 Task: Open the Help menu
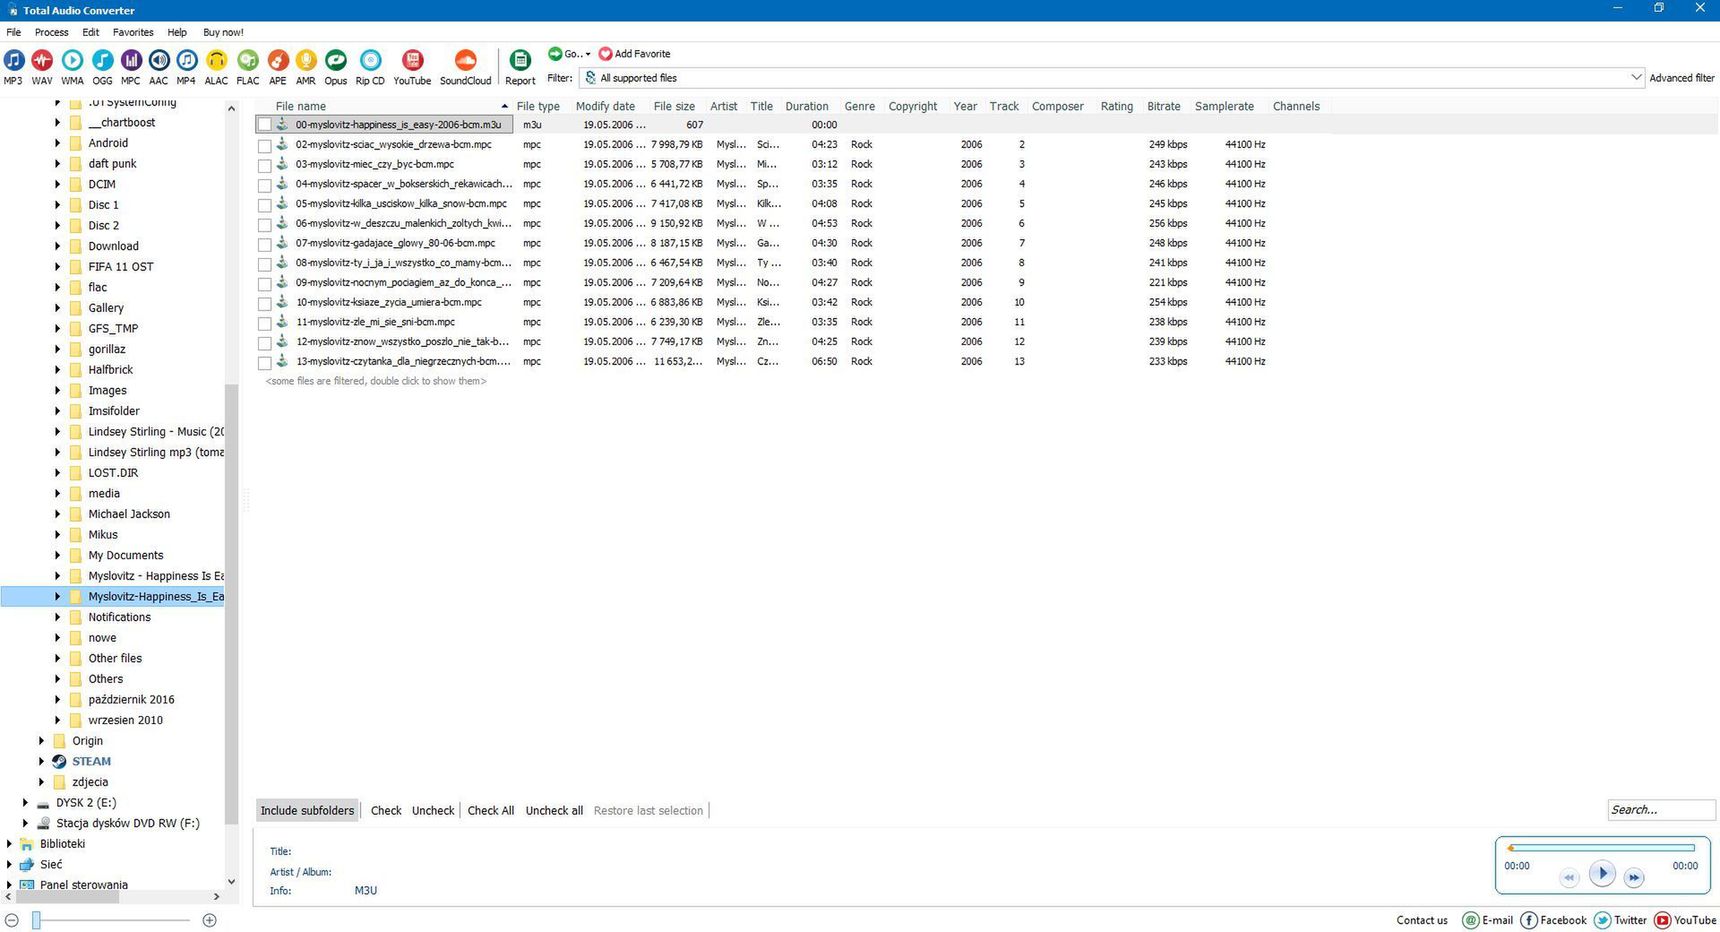click(x=177, y=32)
